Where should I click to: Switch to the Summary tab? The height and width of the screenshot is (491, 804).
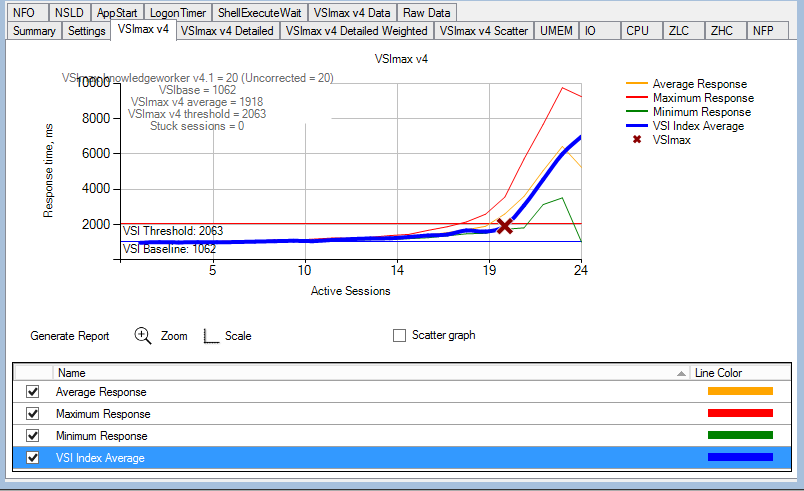[x=34, y=31]
